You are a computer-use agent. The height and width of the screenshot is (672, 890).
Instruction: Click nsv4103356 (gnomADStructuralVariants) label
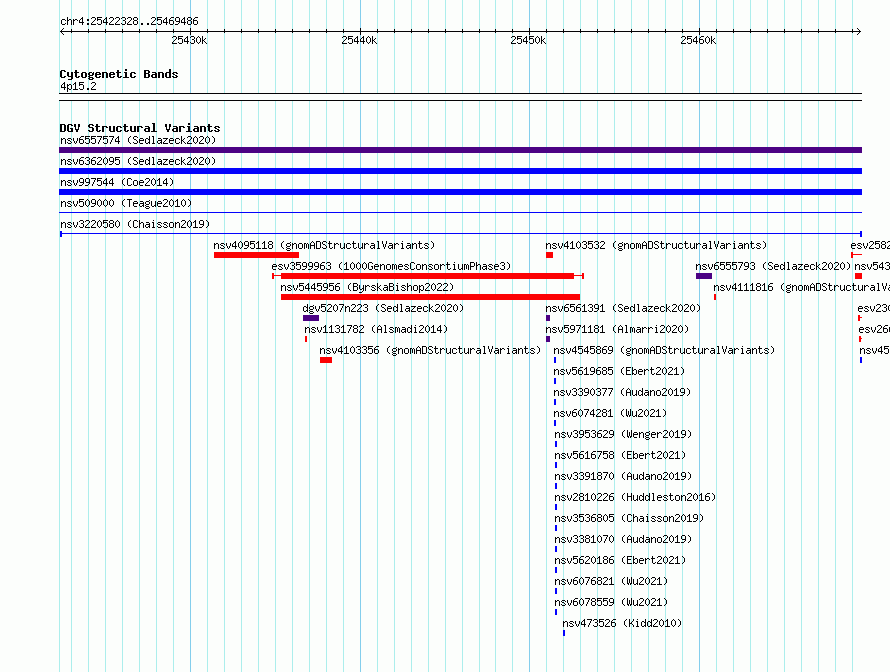tap(430, 350)
